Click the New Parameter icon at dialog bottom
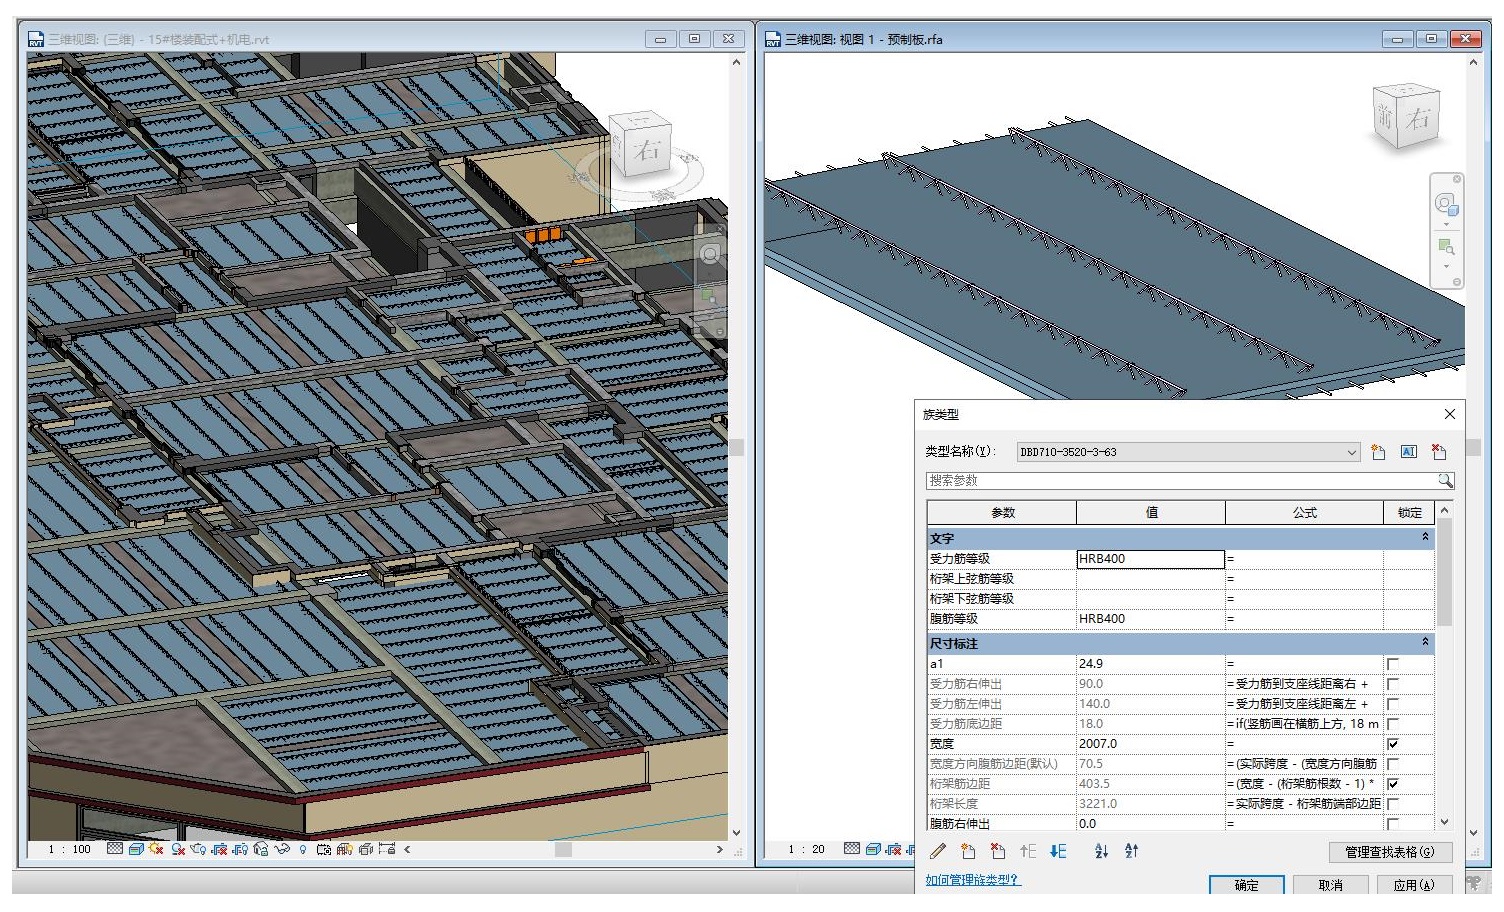This screenshot has width=1504, height=912. pos(968,851)
